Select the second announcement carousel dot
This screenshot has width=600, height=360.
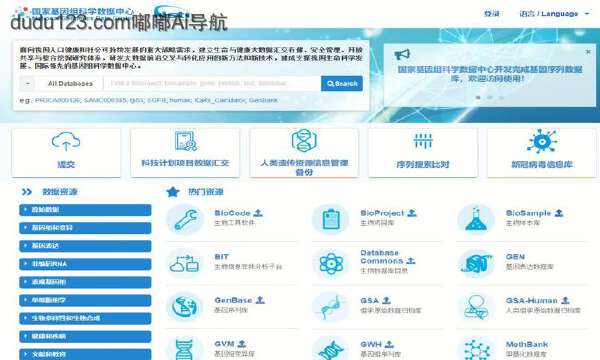tap(489, 98)
